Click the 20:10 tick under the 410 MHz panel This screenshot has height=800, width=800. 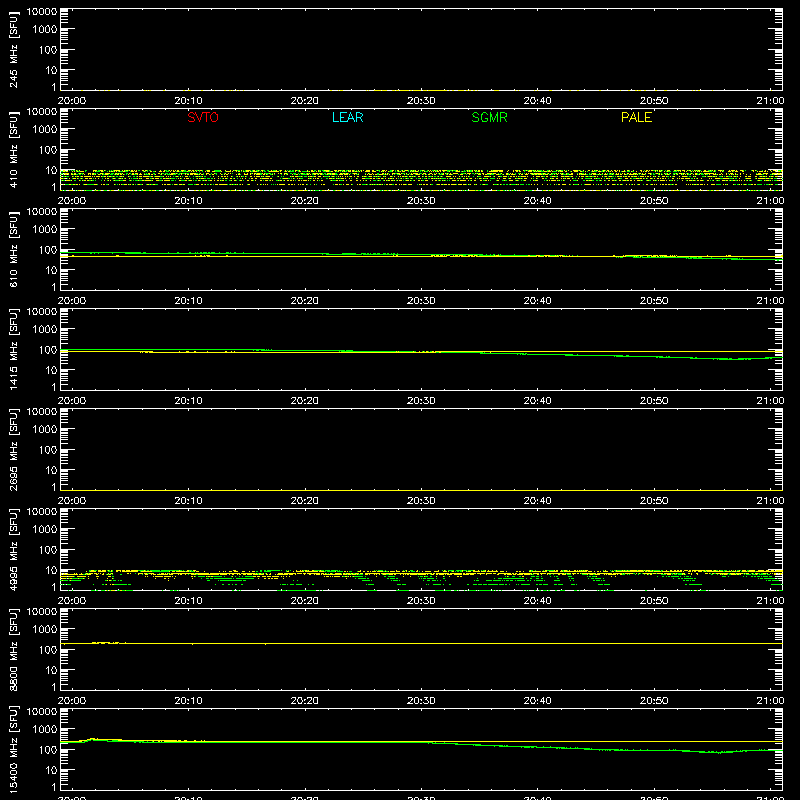(188, 201)
